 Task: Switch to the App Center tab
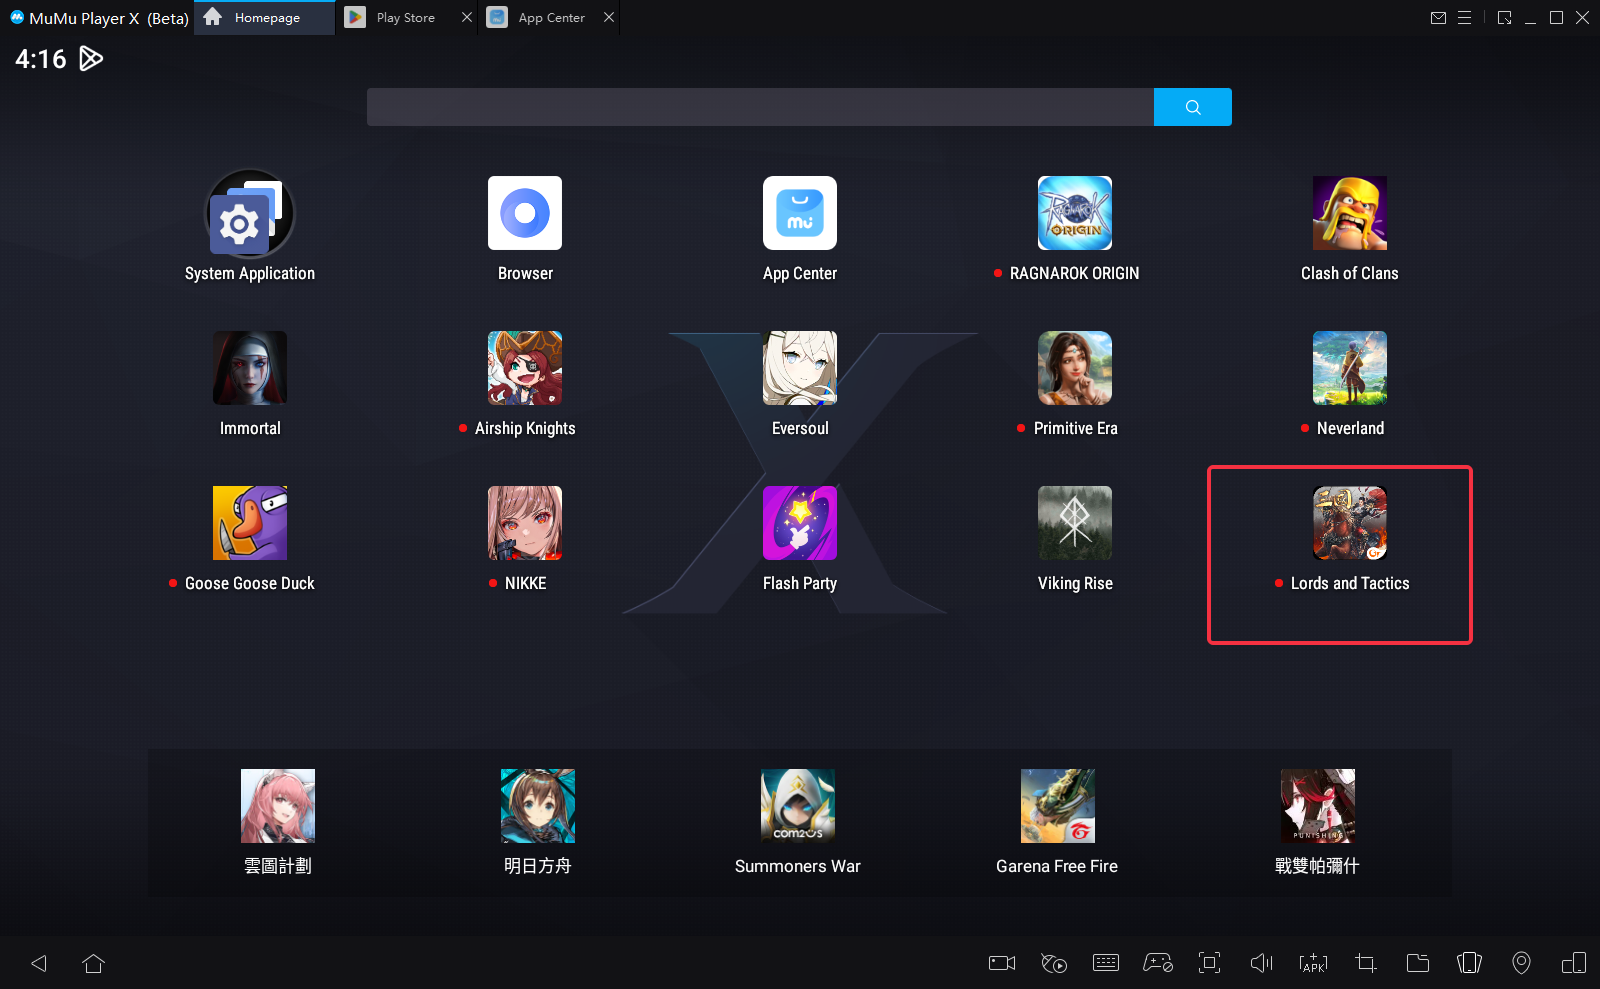pos(551,18)
